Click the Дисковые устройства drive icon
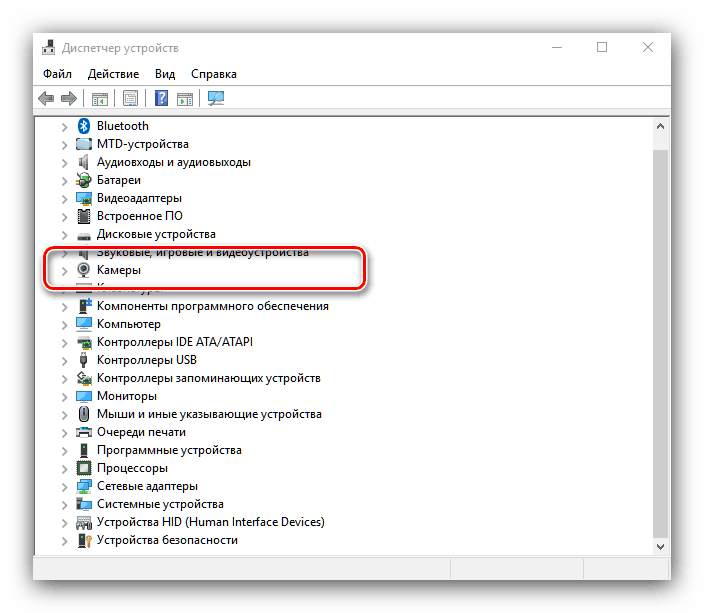 tap(84, 235)
